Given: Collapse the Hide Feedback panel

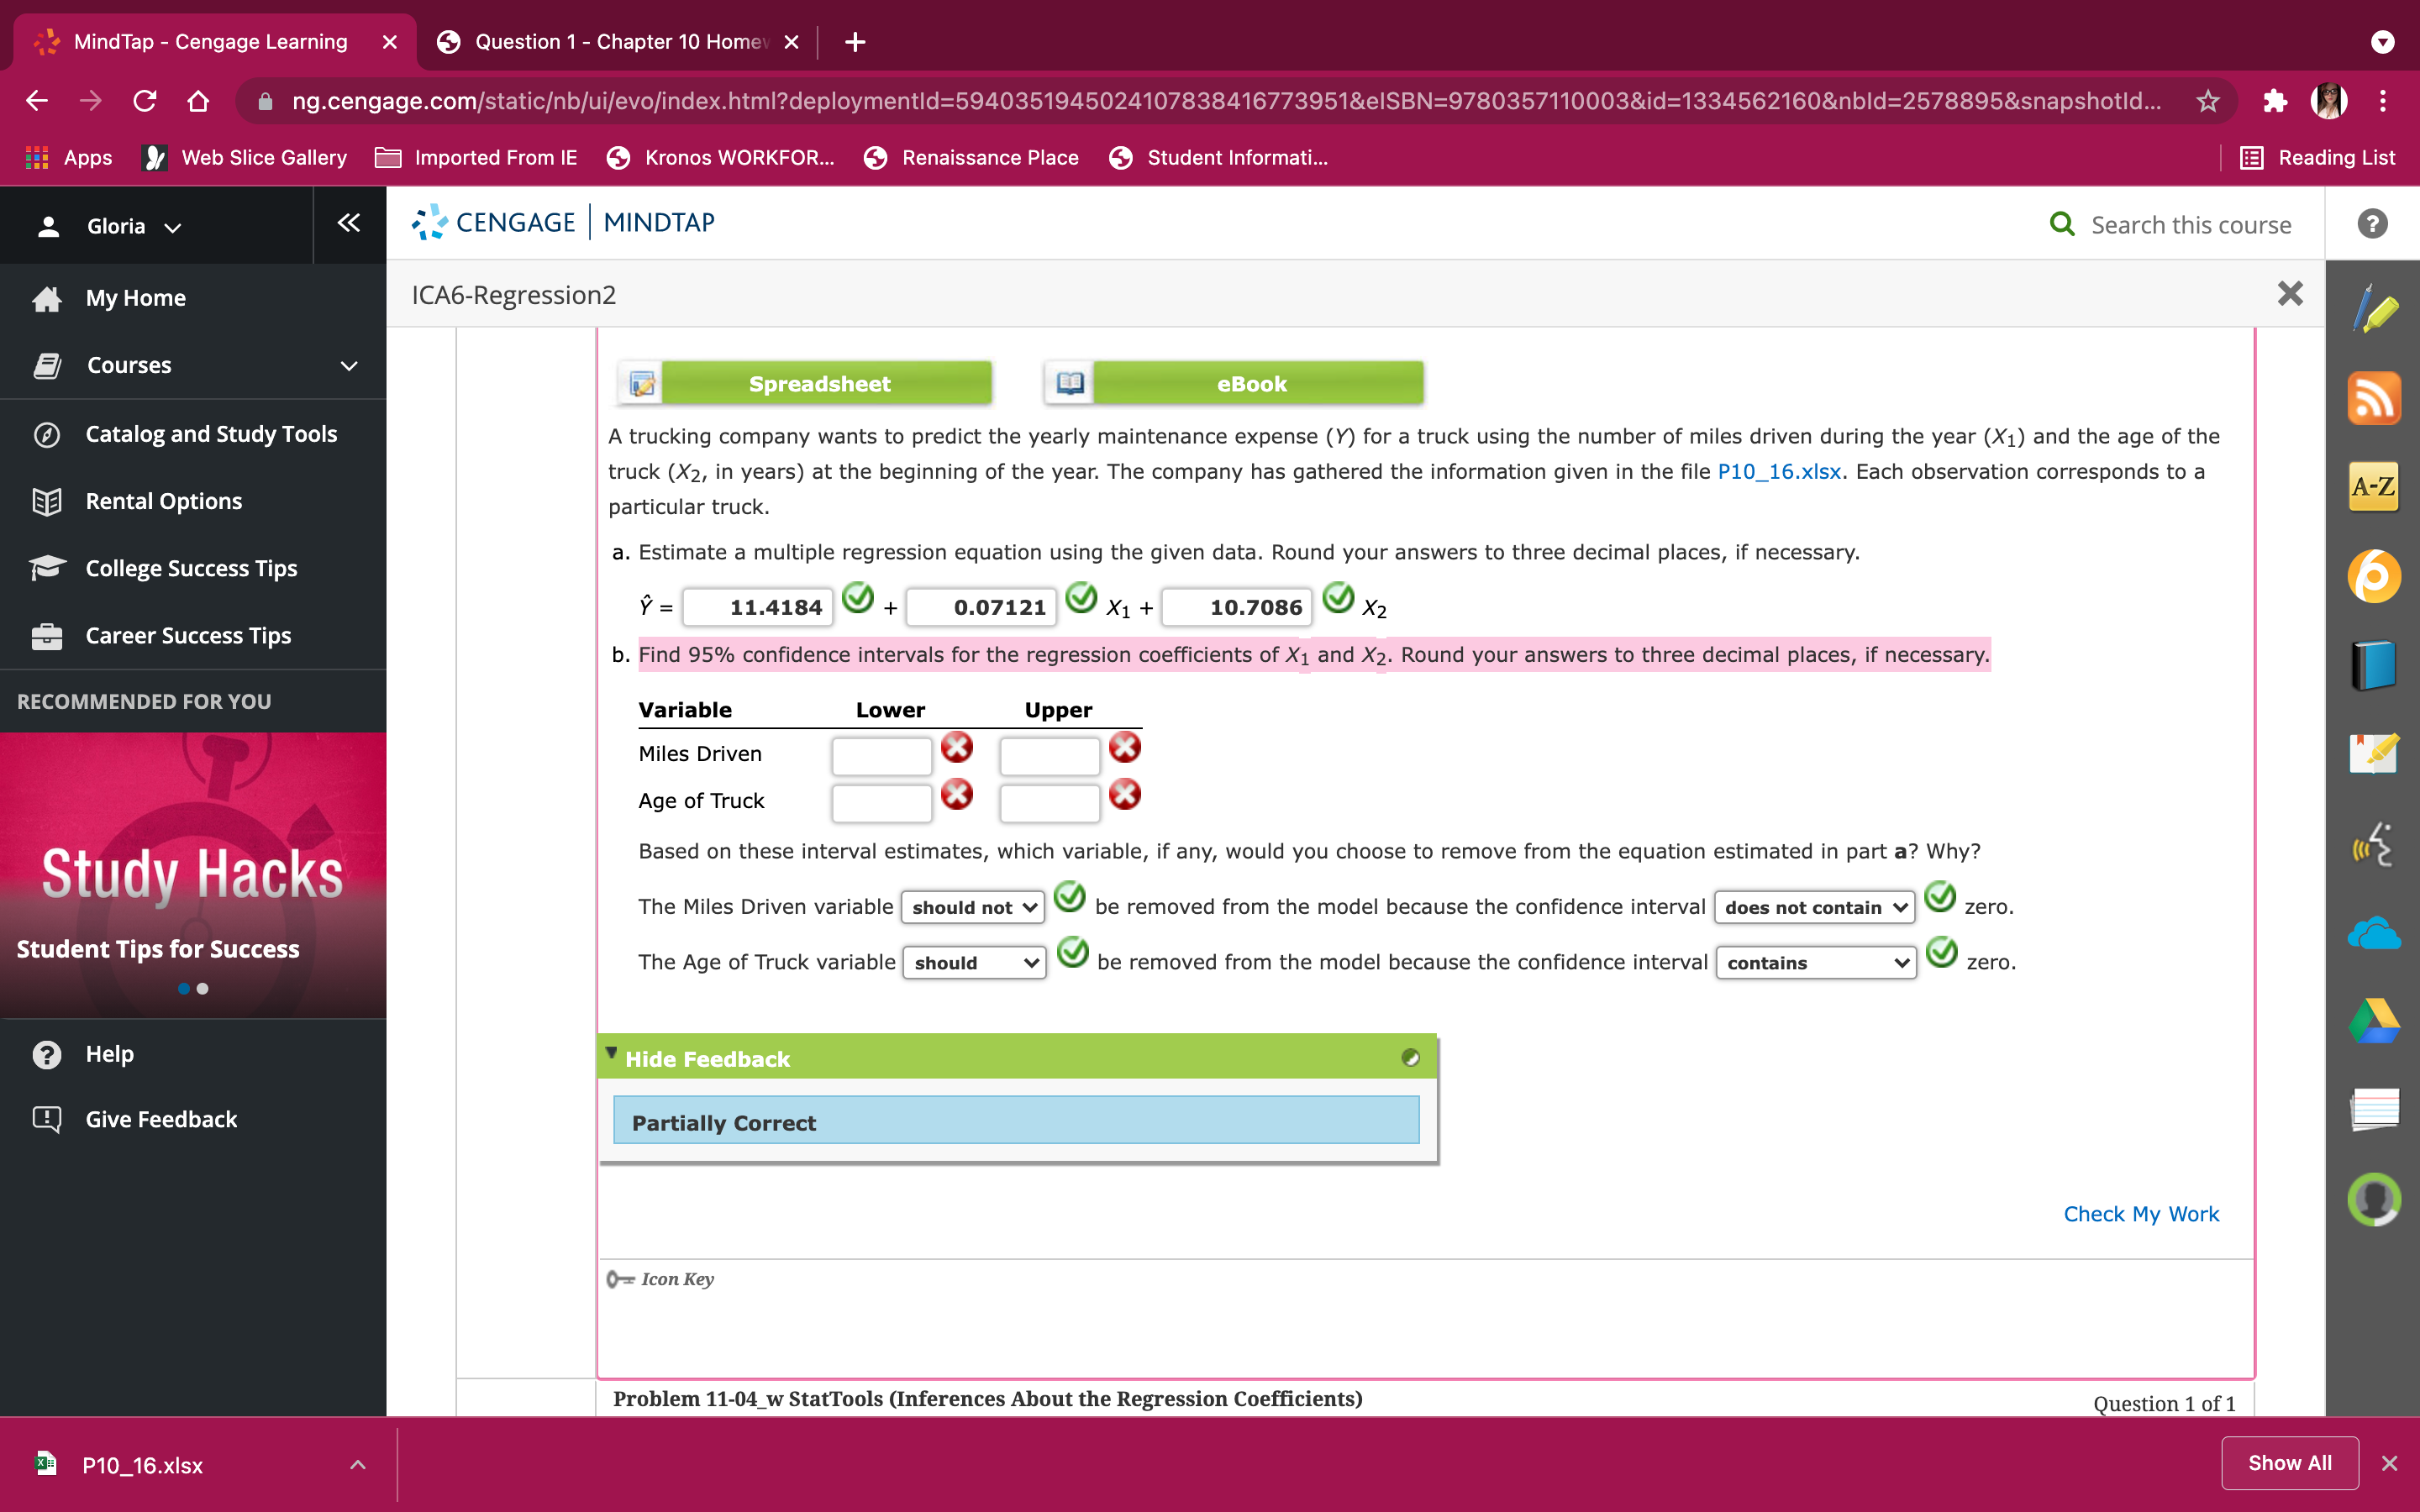Looking at the screenshot, I should click(x=707, y=1058).
